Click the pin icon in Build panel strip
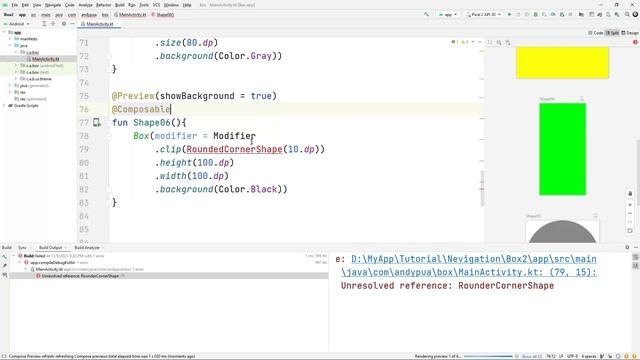 click(4, 266)
